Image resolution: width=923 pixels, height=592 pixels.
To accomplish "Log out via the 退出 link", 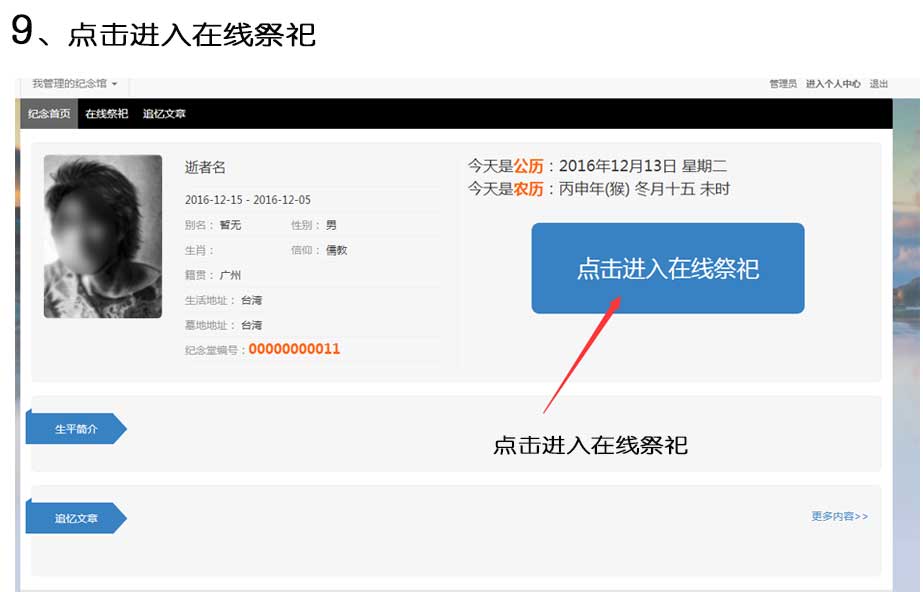I will click(x=878, y=85).
